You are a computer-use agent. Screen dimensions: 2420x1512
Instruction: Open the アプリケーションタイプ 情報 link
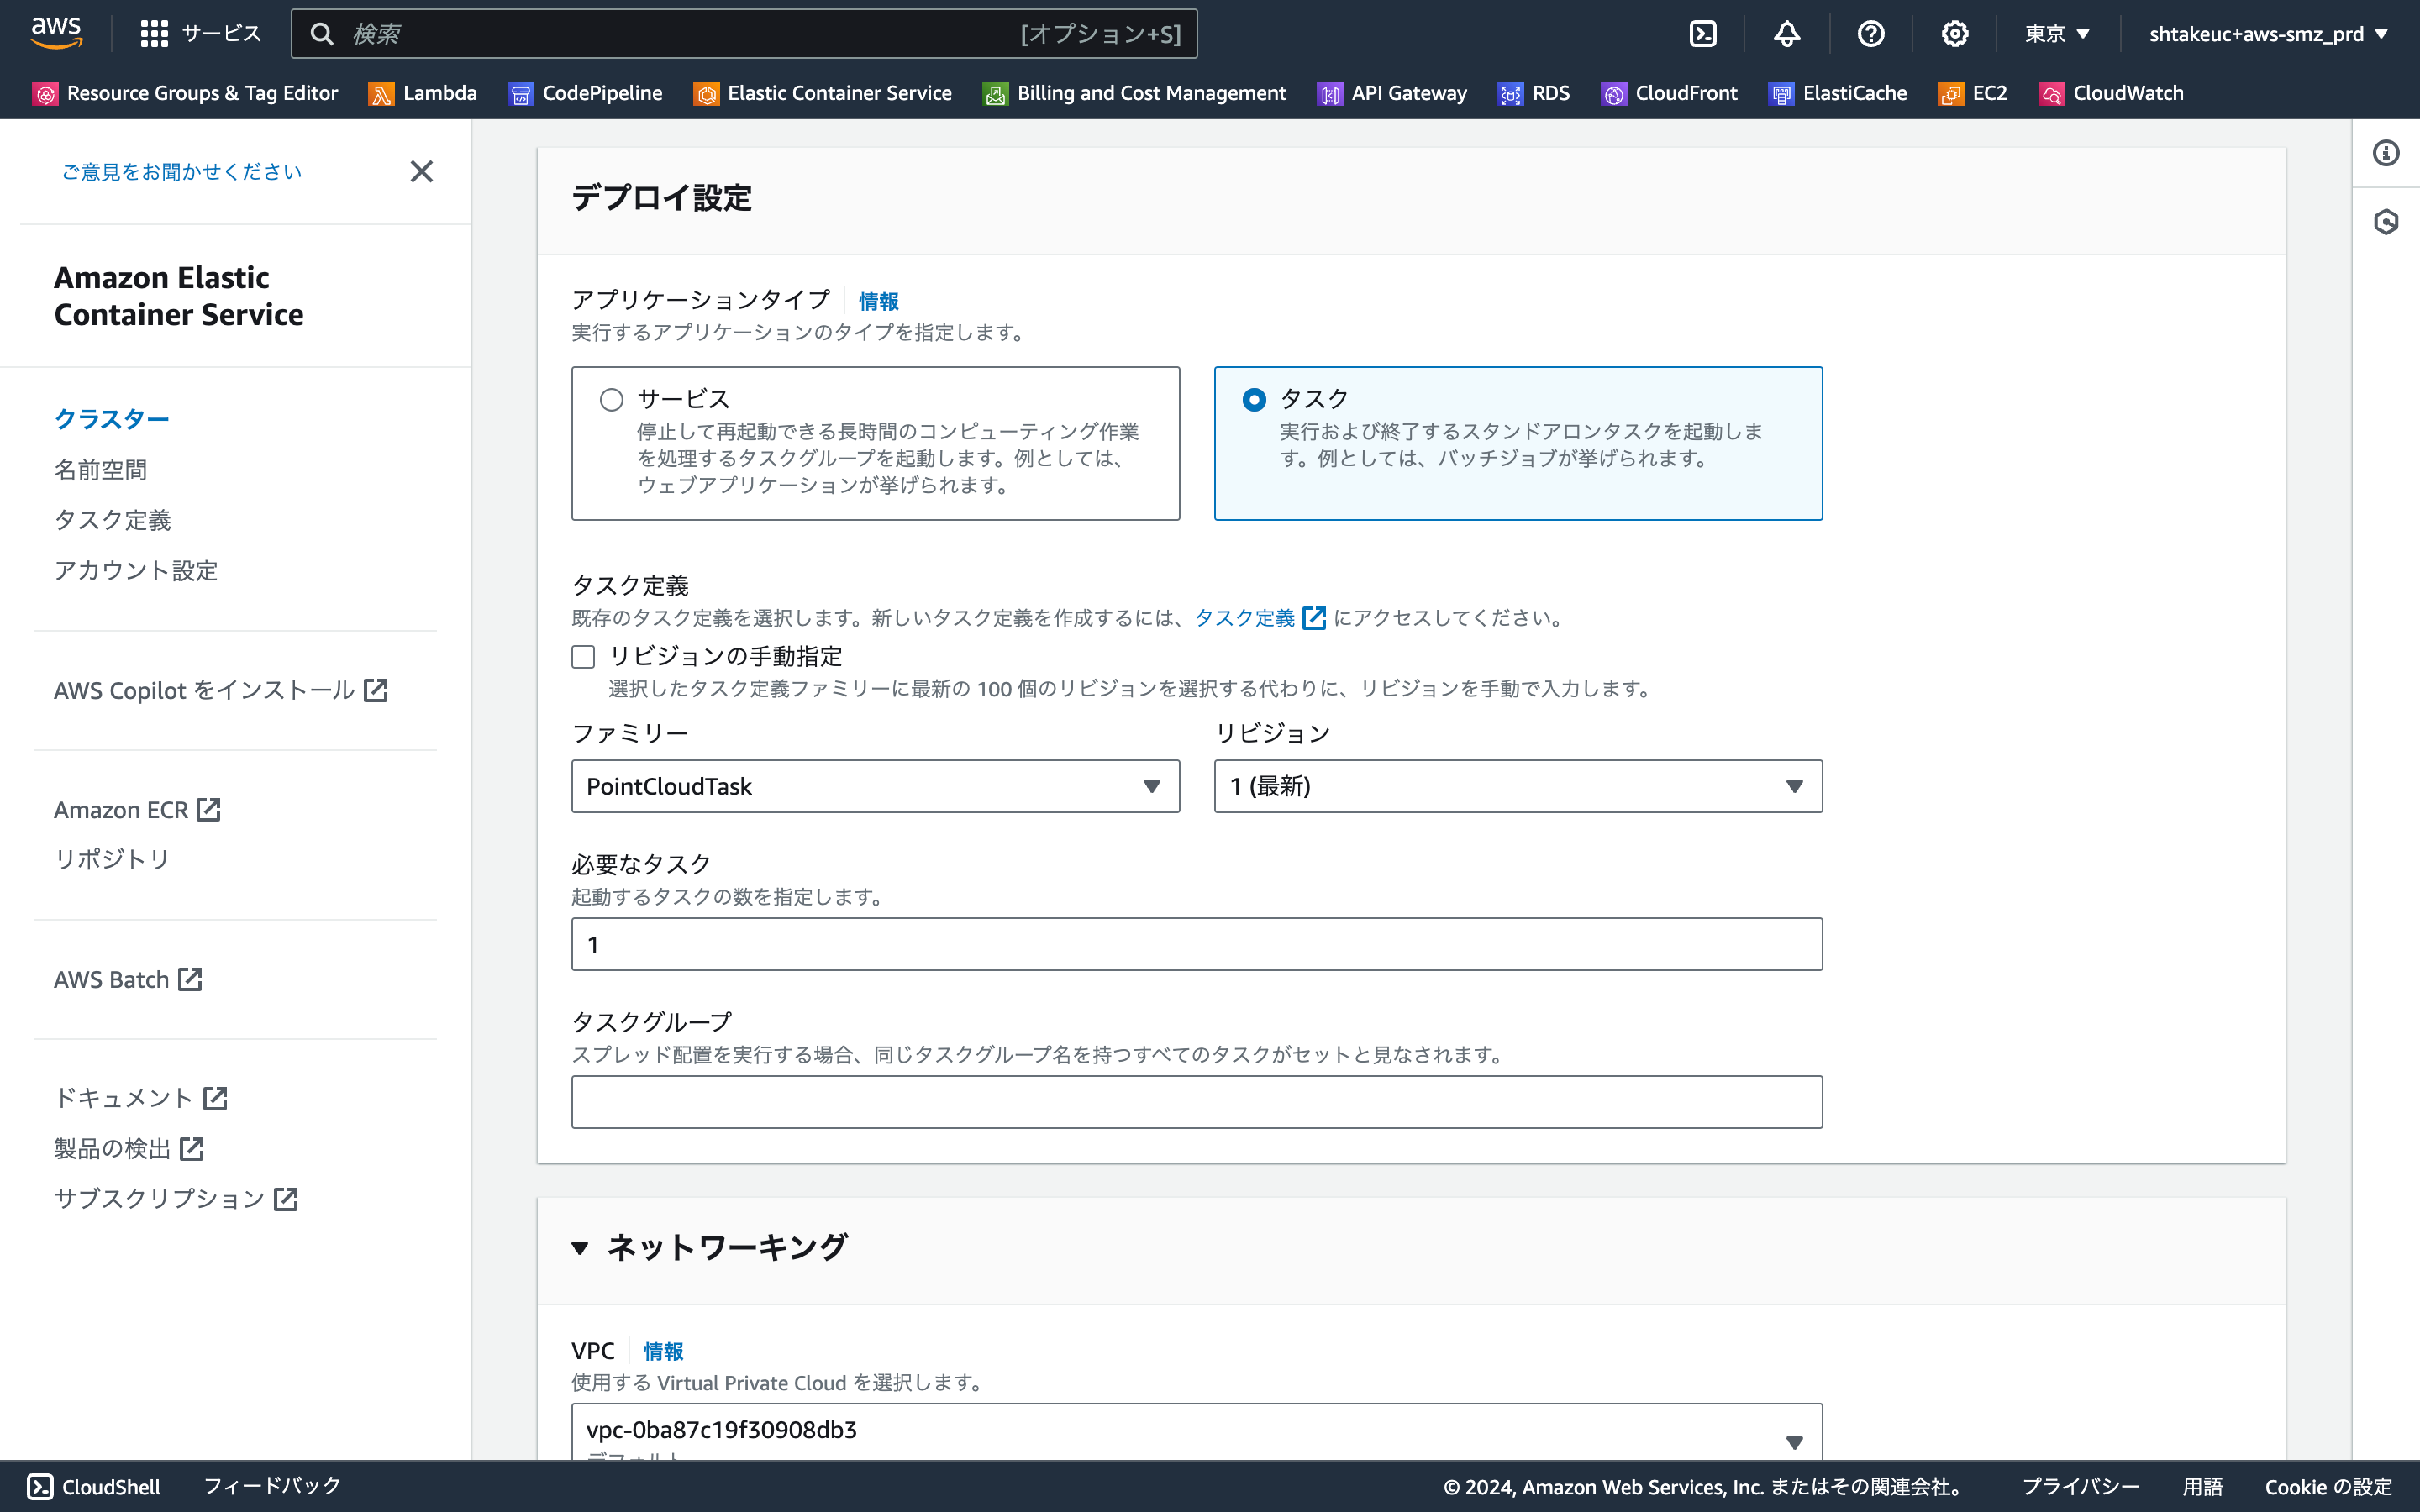[878, 301]
